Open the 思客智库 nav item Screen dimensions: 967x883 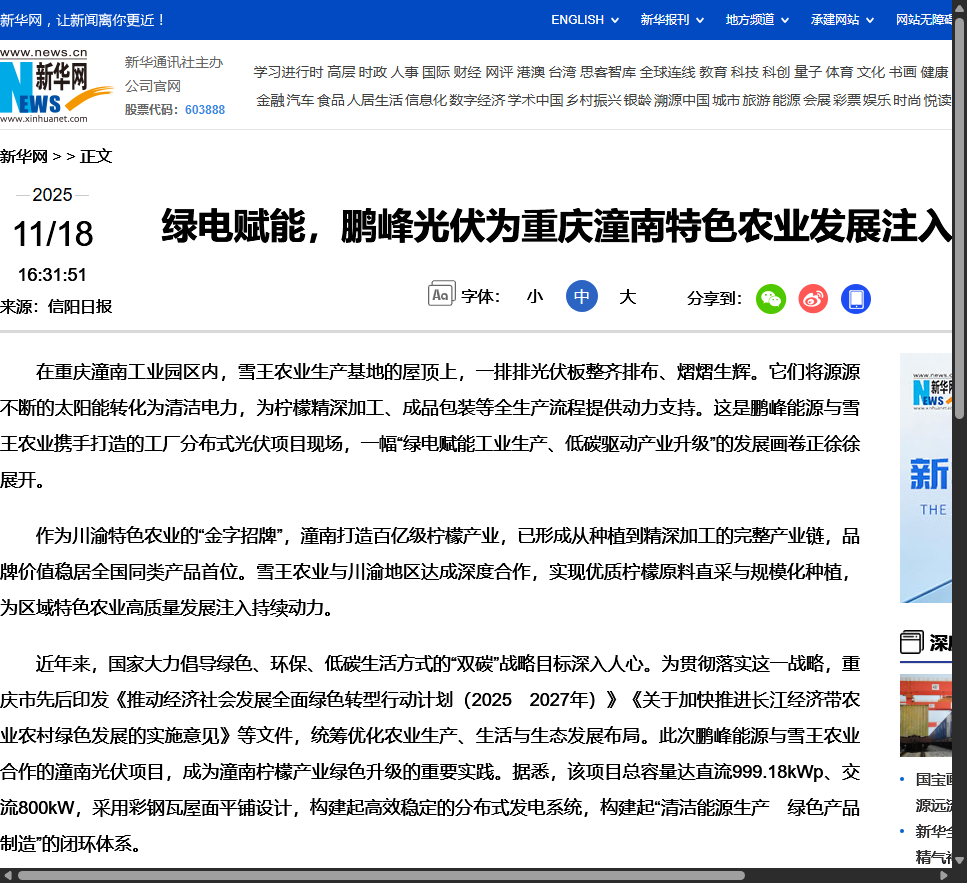coord(608,72)
